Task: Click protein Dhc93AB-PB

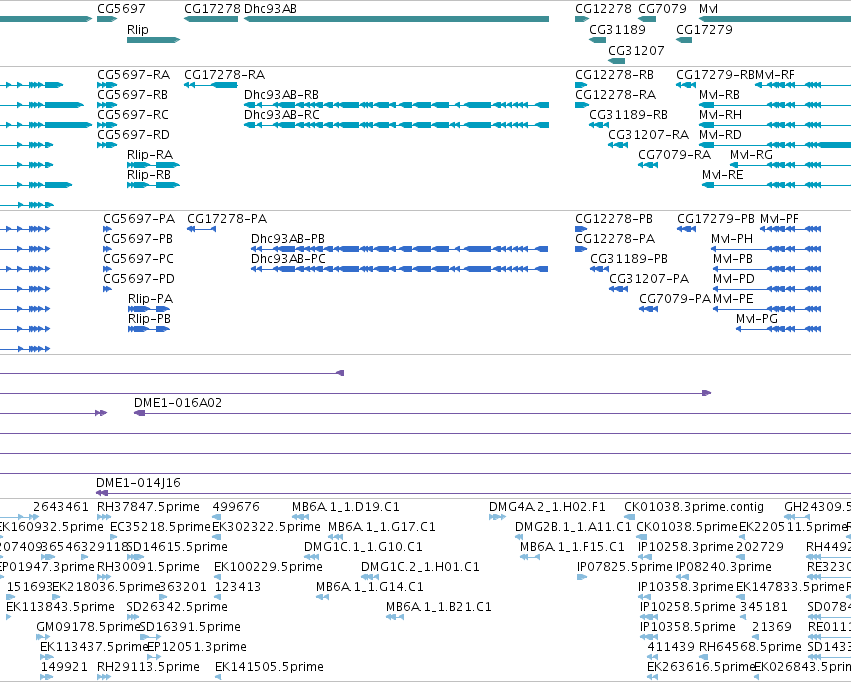Action: pos(399,249)
